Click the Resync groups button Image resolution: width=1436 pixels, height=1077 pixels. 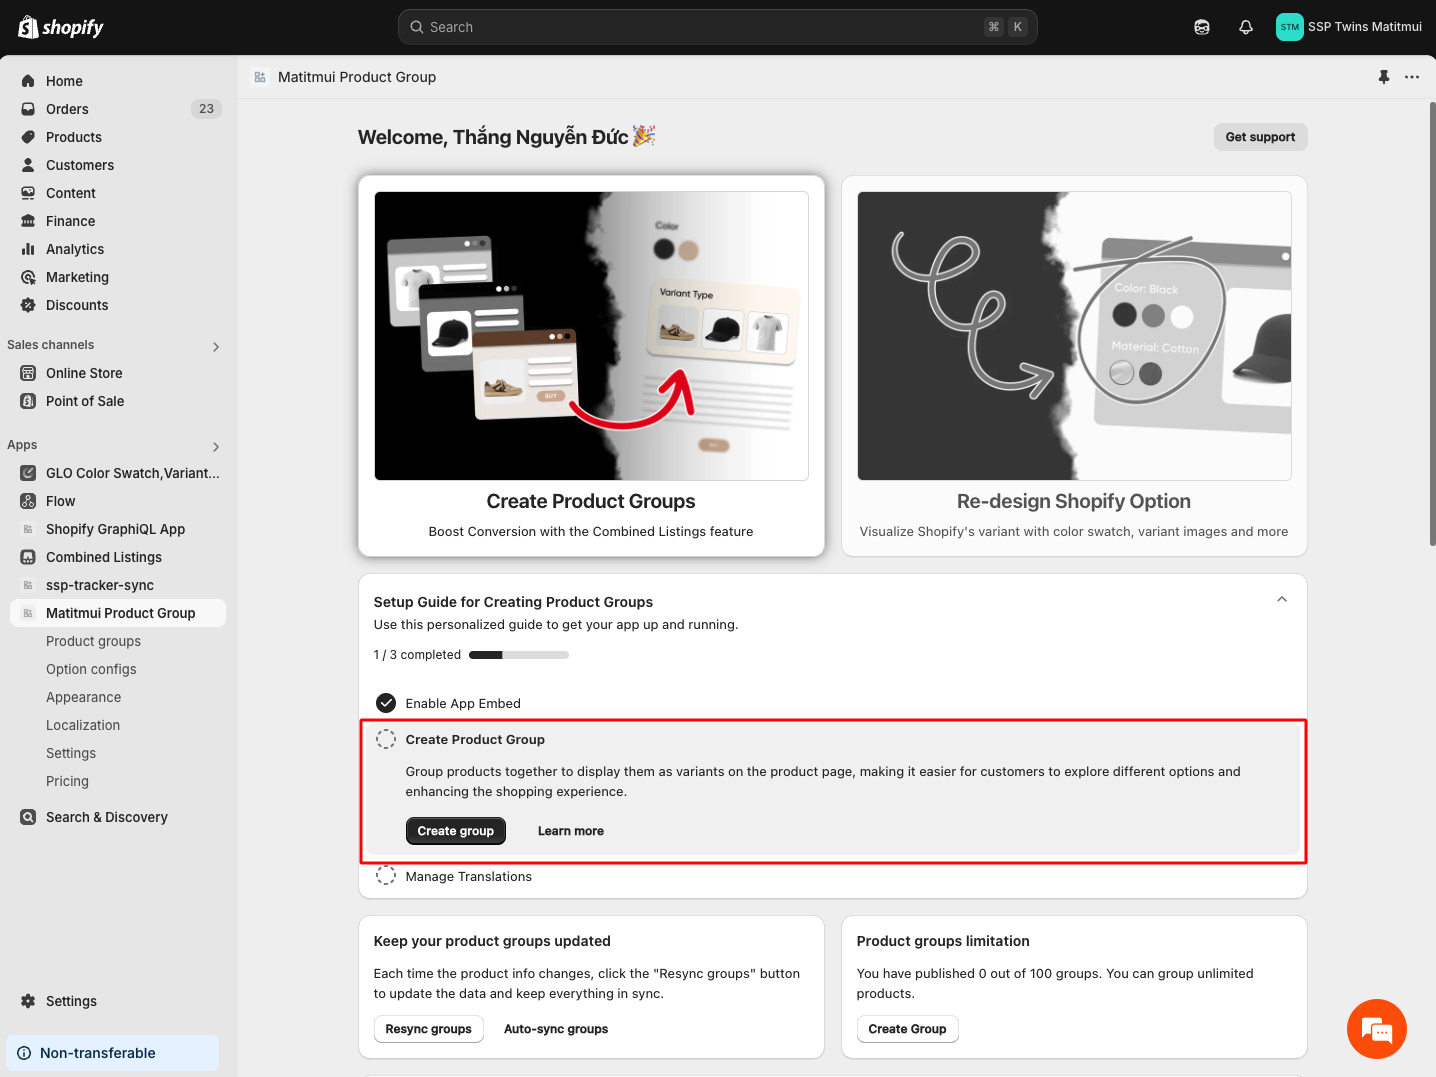point(429,1029)
